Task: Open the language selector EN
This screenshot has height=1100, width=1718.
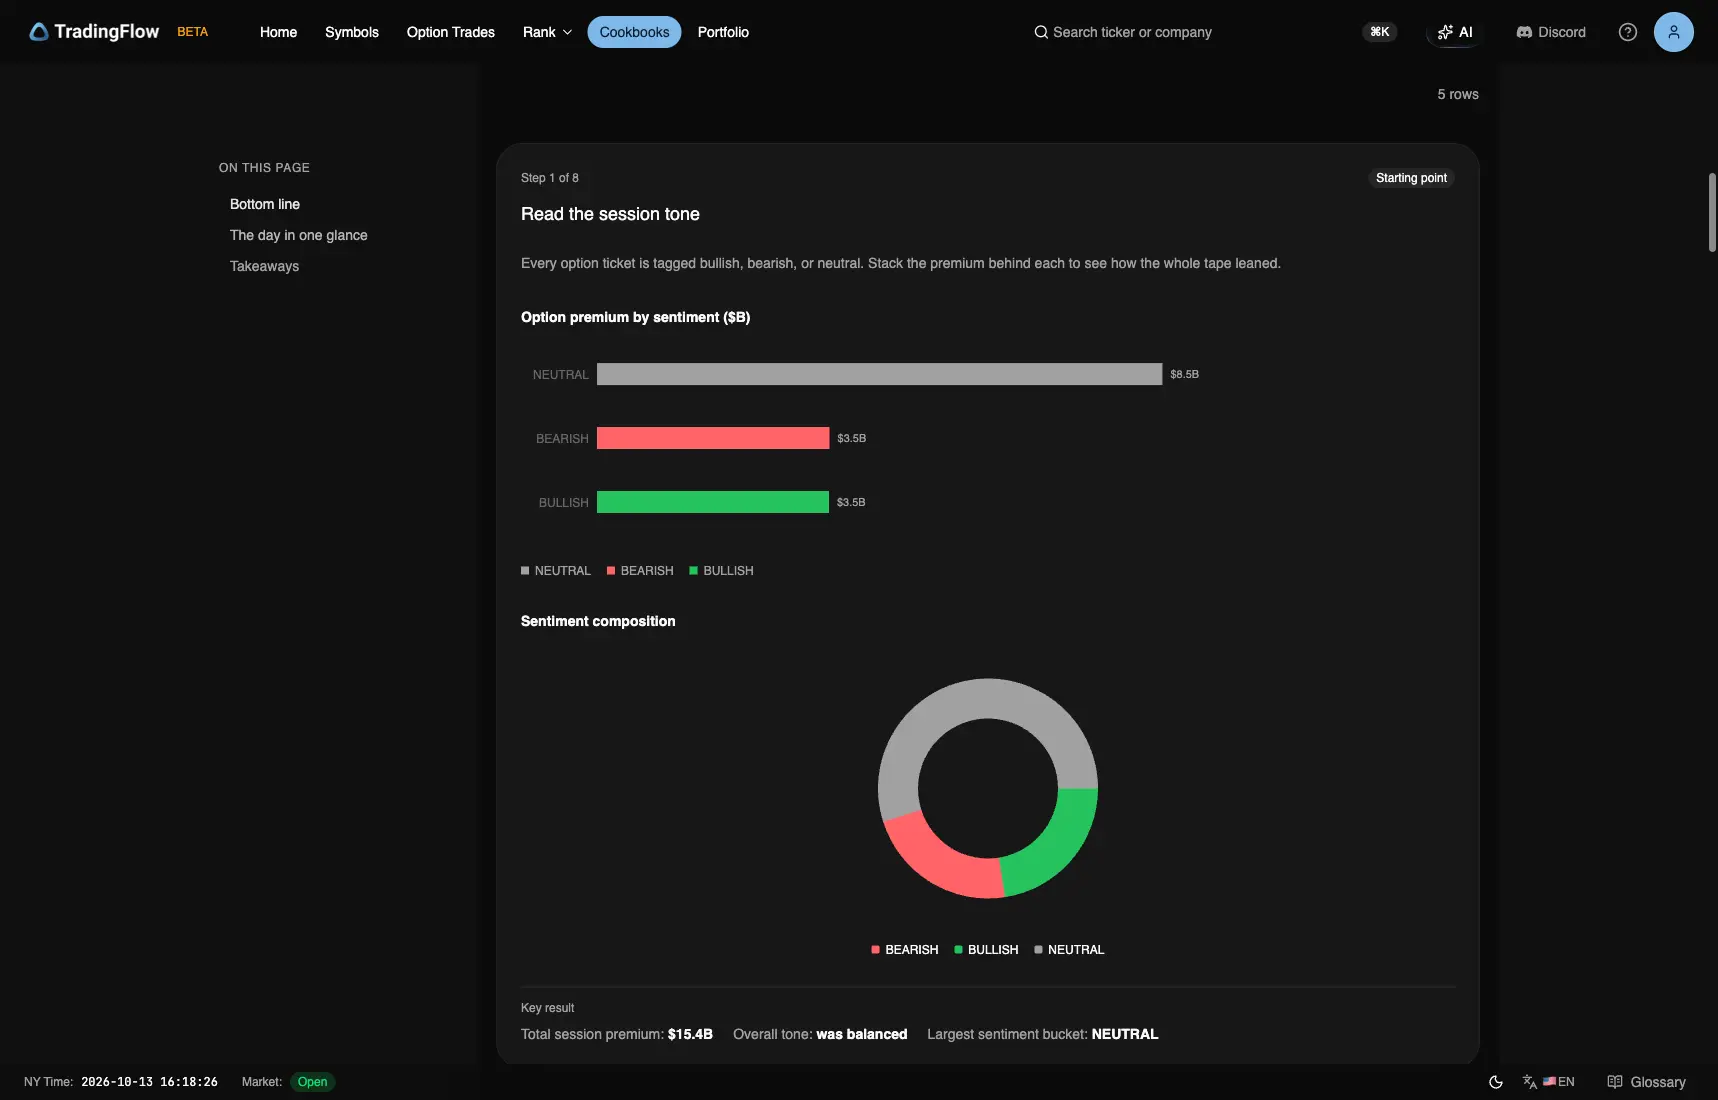Action: click(1548, 1082)
